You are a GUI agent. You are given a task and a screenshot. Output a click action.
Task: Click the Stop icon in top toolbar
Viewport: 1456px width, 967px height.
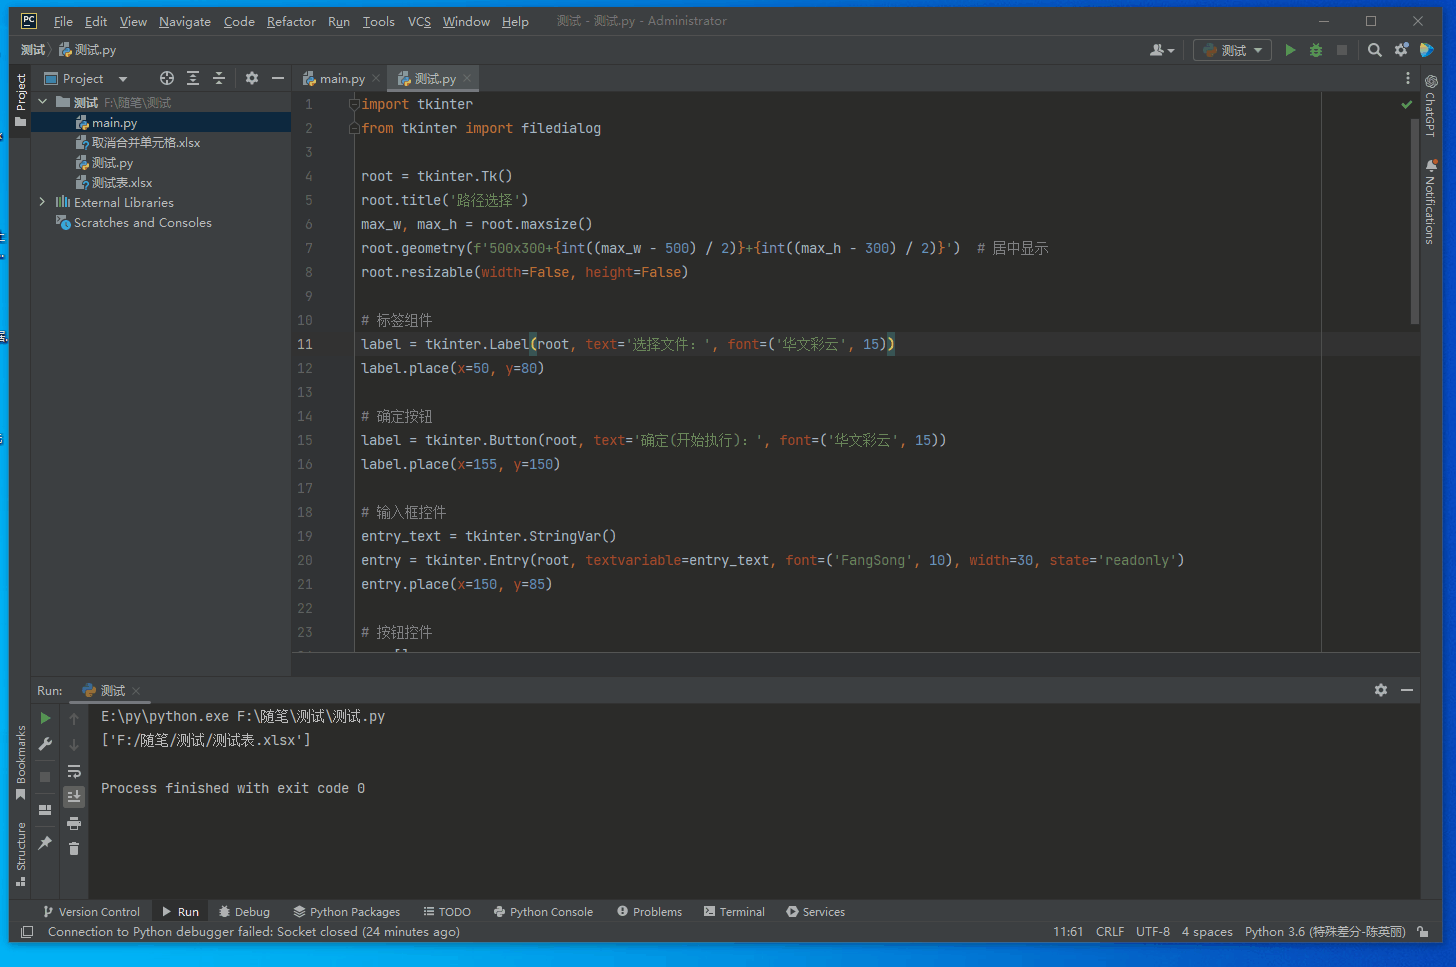tap(1342, 50)
